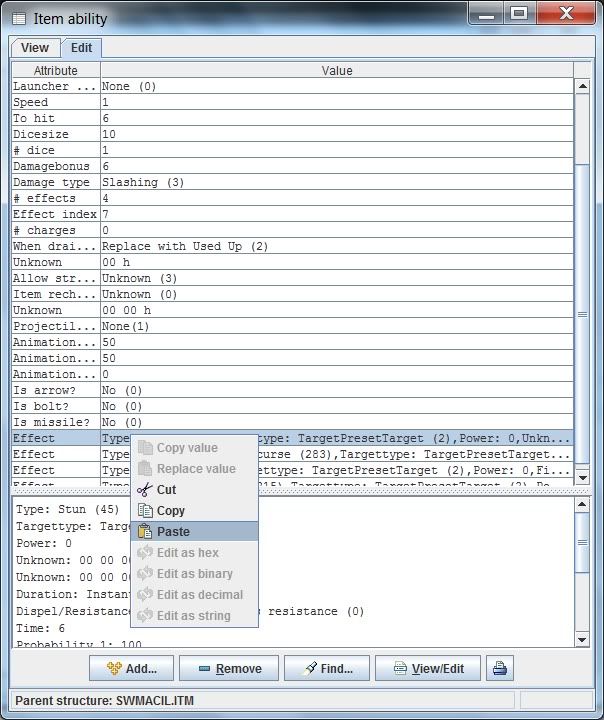This screenshot has width=604, height=720.
Task: Select the 'Is arrow?' No (0) row
Action: point(290,391)
